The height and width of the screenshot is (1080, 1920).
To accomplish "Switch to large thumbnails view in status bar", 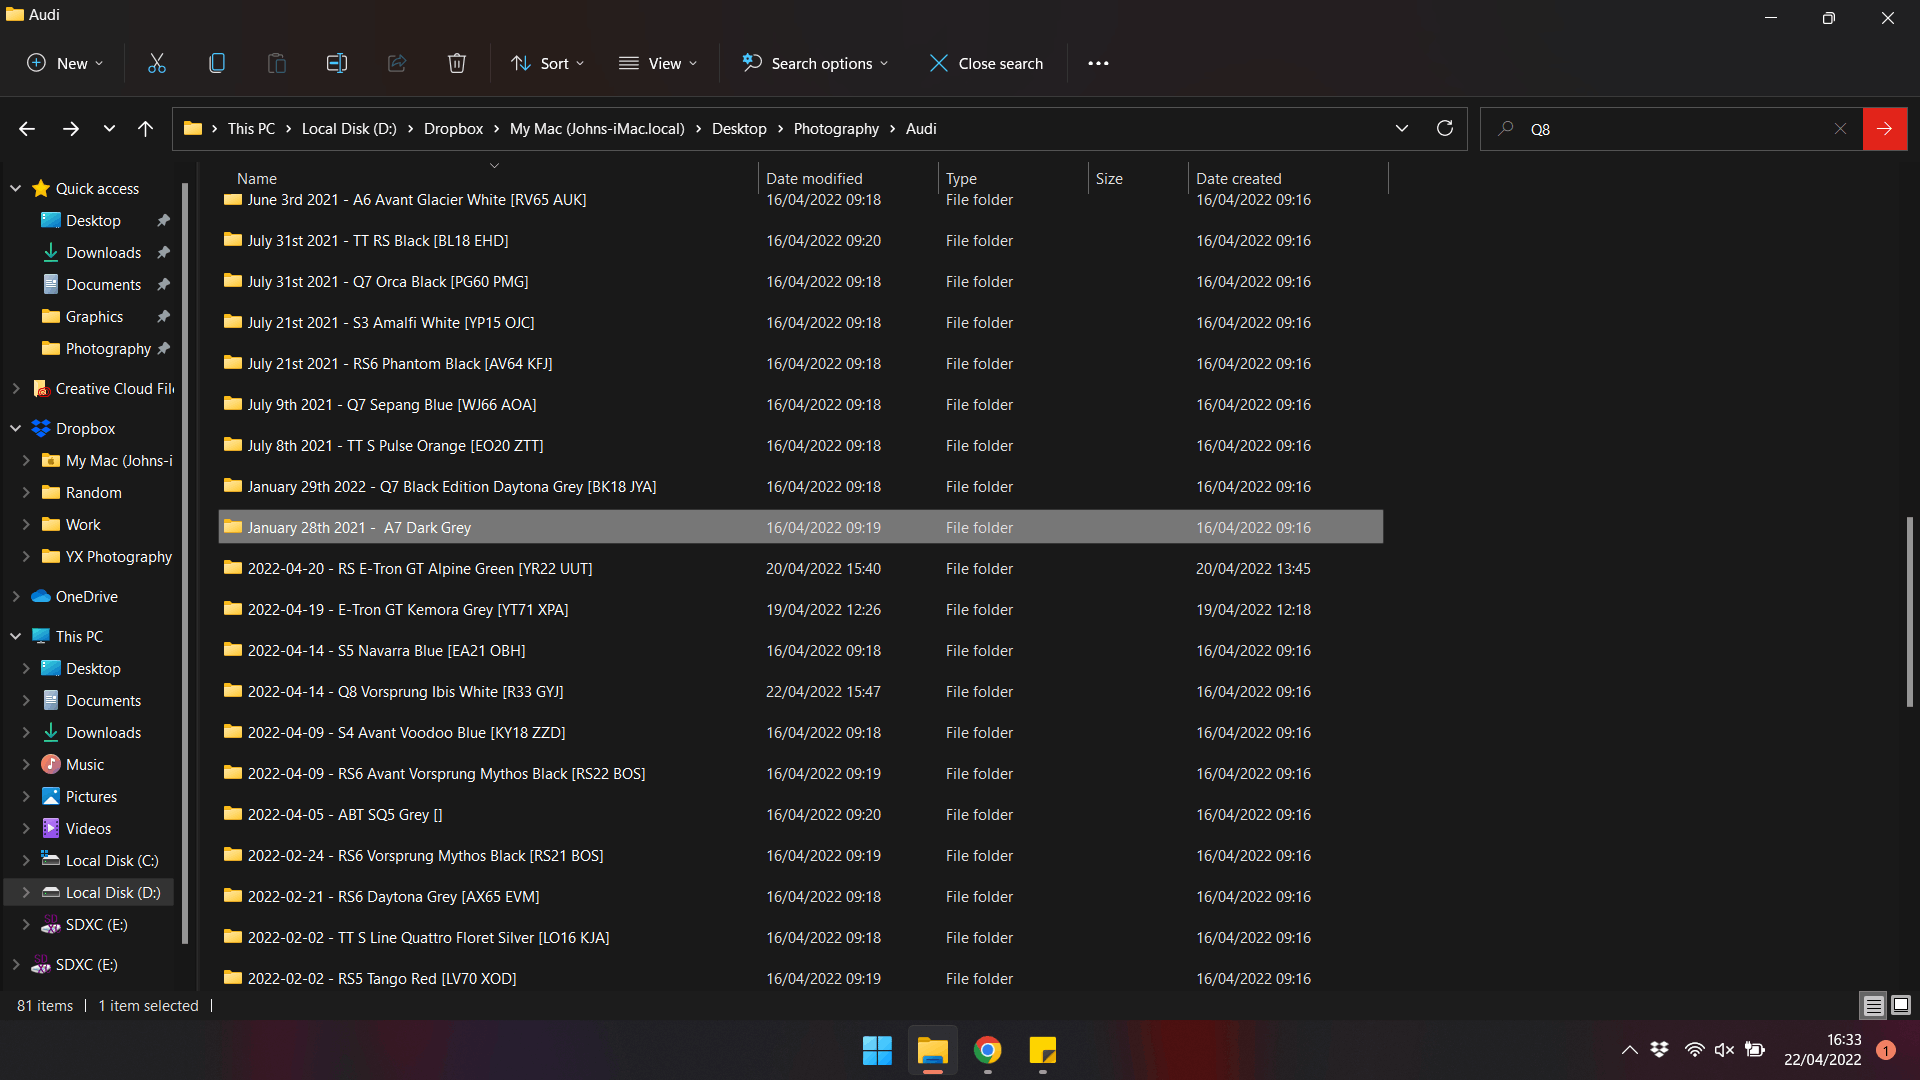I will pos(1901,1006).
